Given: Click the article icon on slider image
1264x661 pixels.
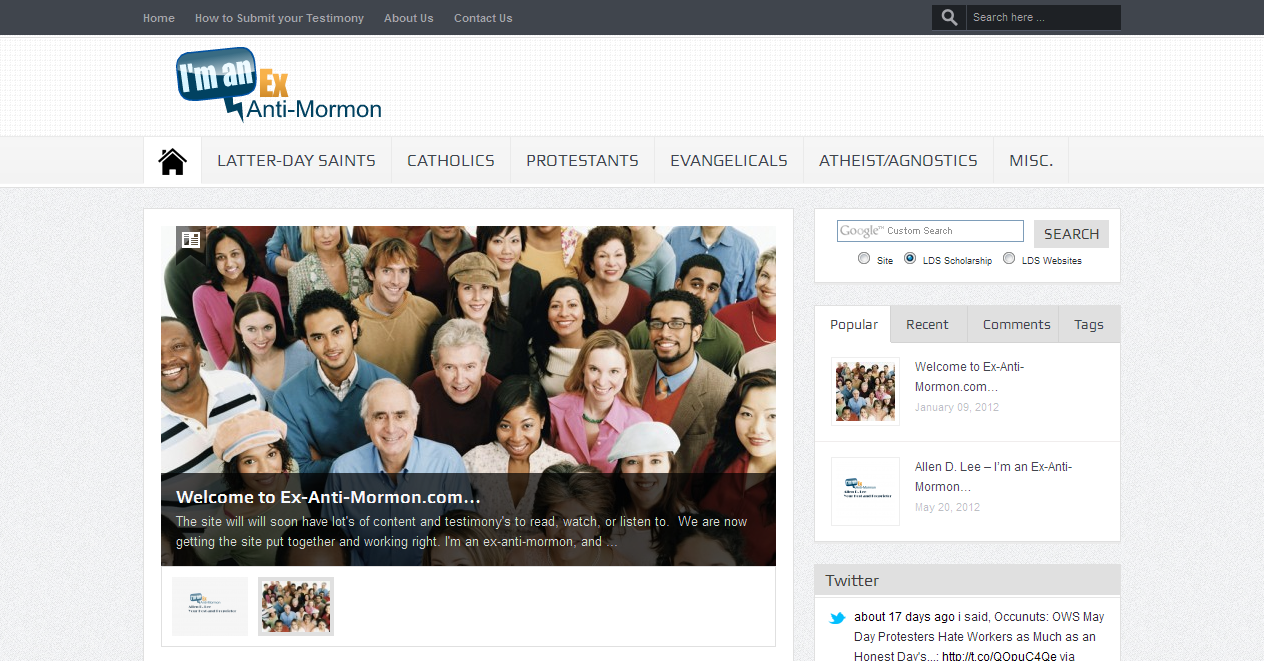Looking at the screenshot, I should pos(191,240).
